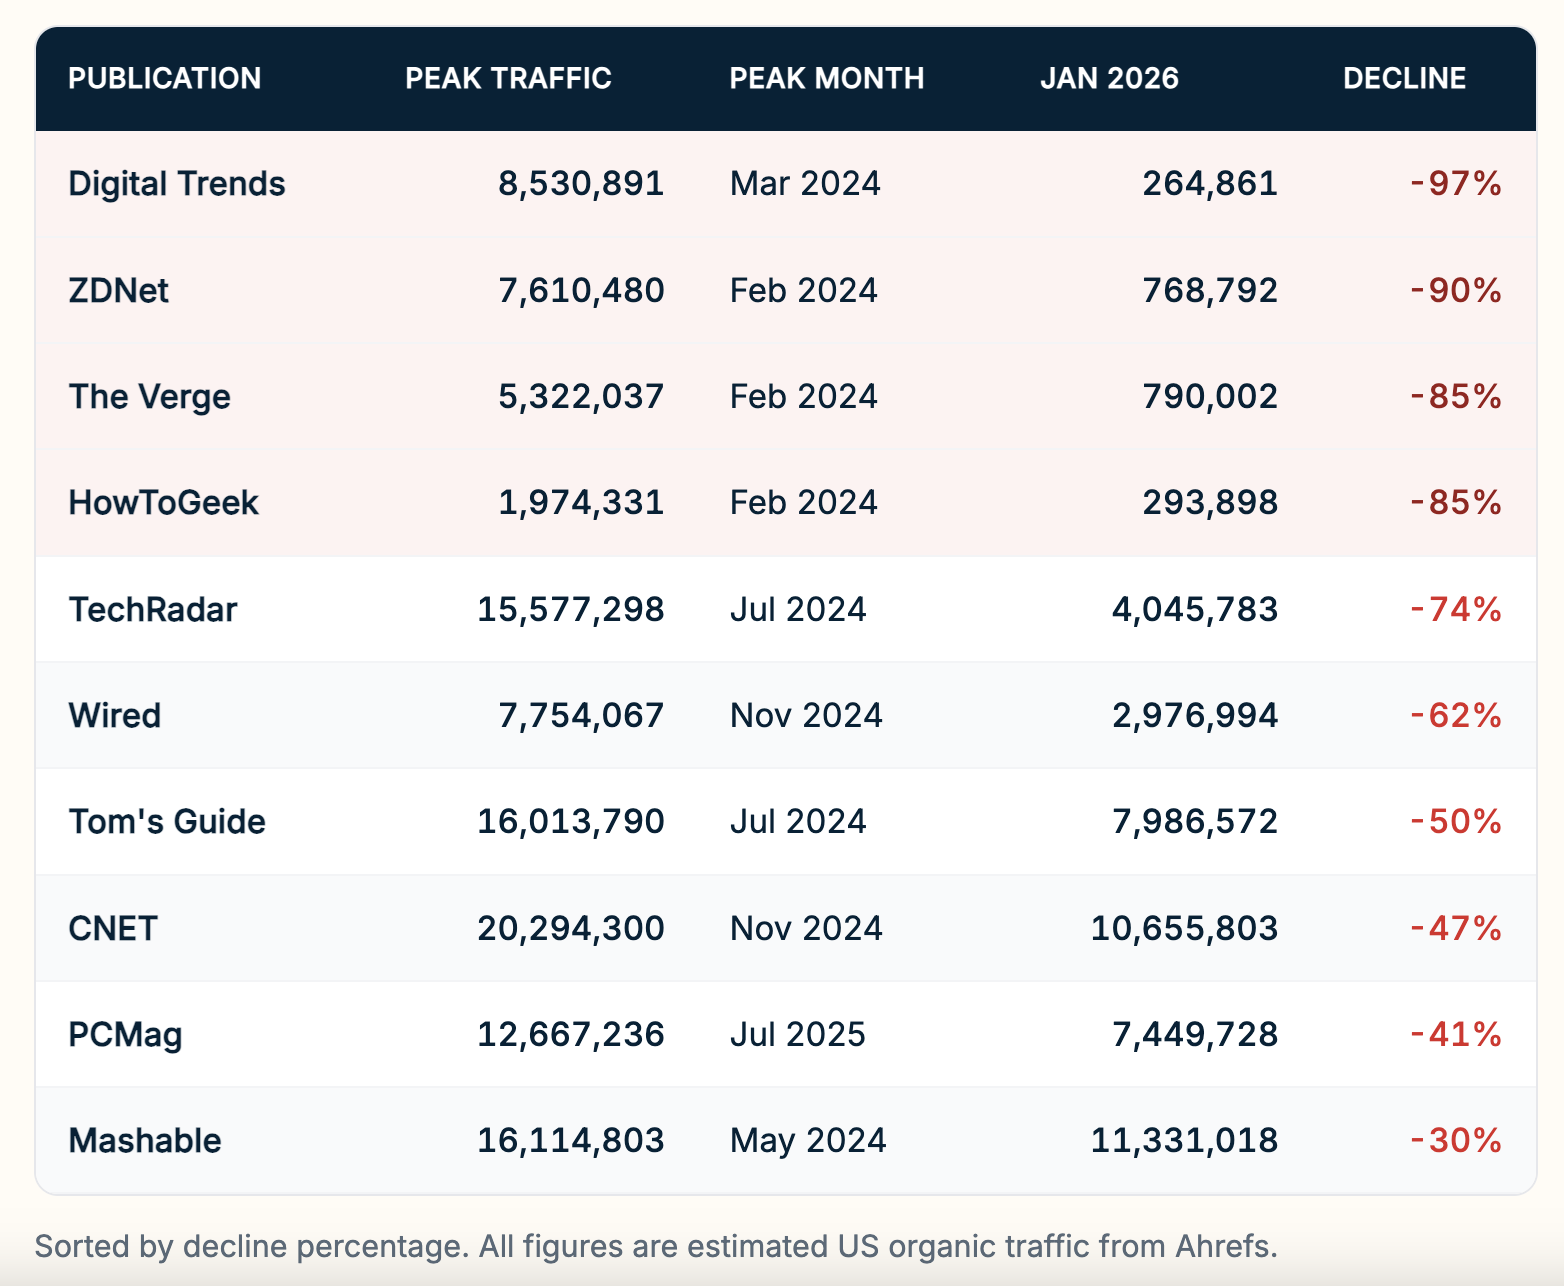The image size is (1564, 1286).
Task: Select the HowToGeek publication name
Action: click(163, 503)
